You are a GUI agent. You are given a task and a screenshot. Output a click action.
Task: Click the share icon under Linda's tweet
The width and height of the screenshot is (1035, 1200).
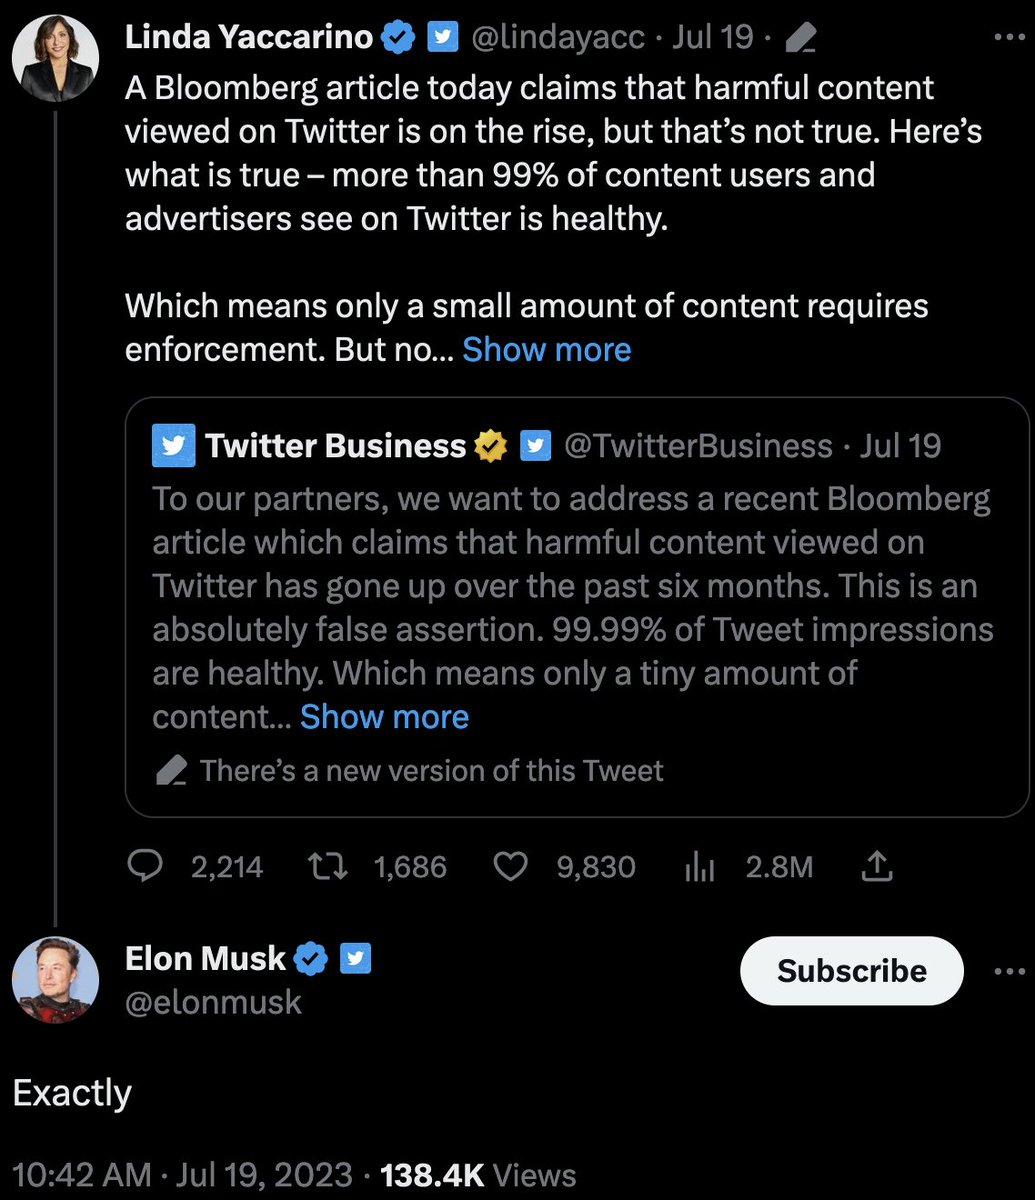coord(876,866)
